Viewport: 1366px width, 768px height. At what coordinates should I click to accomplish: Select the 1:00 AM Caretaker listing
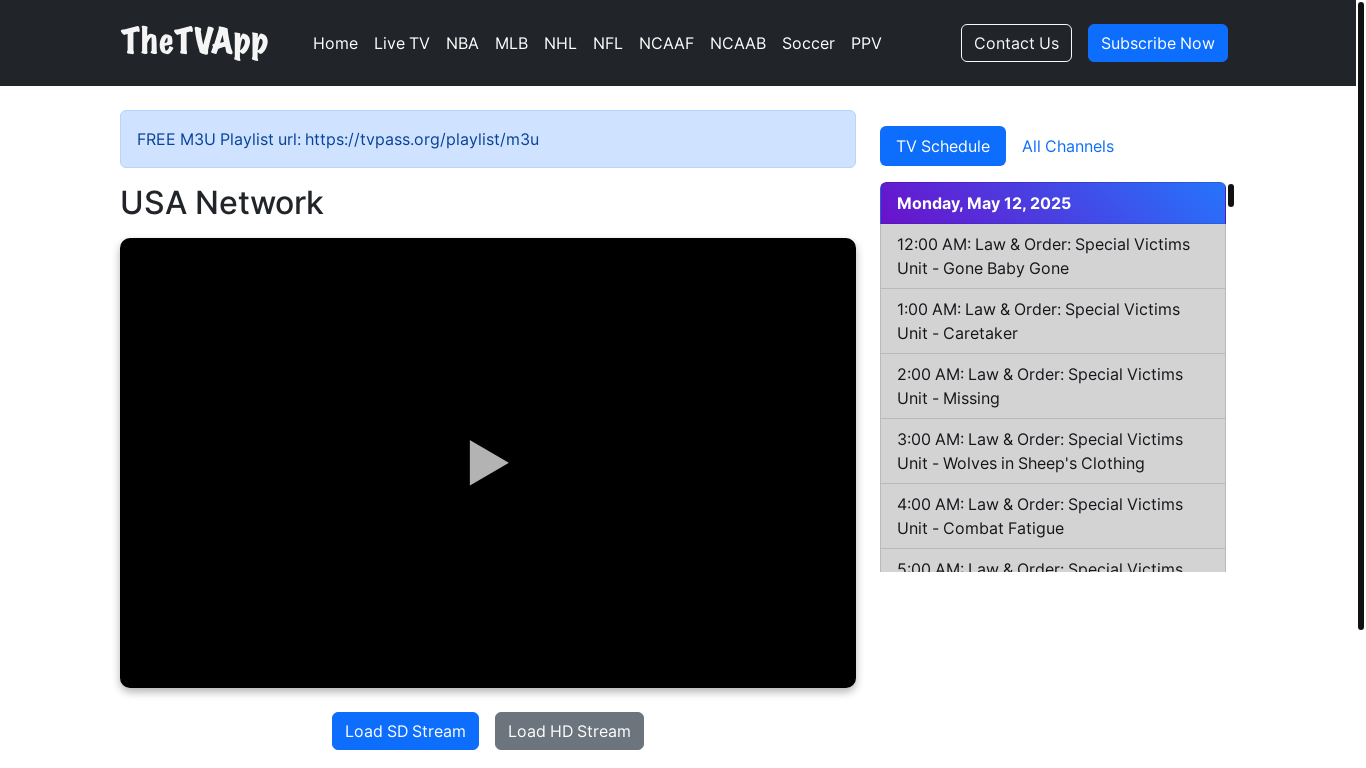1053,321
